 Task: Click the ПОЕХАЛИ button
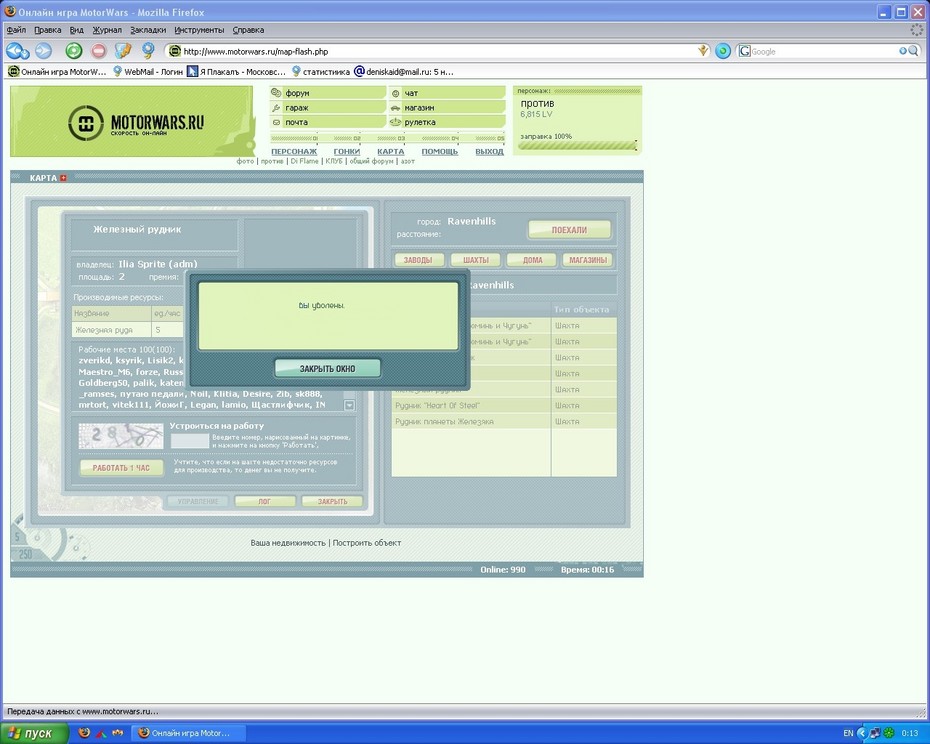569,230
